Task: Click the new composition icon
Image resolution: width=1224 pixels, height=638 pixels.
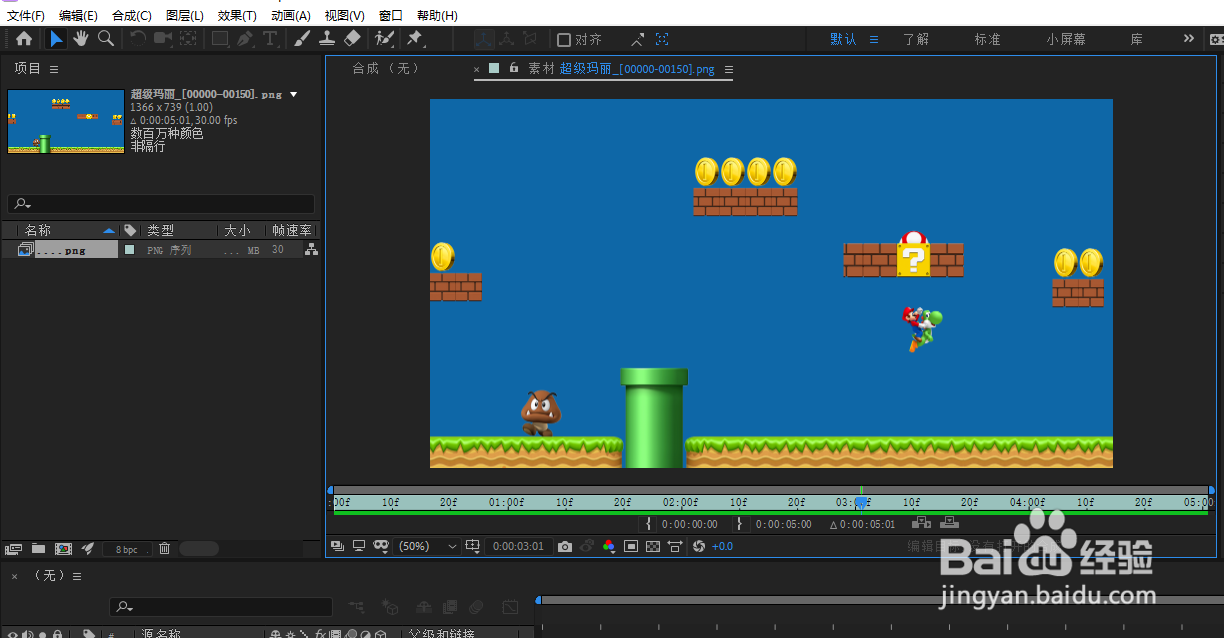Action: click(63, 548)
